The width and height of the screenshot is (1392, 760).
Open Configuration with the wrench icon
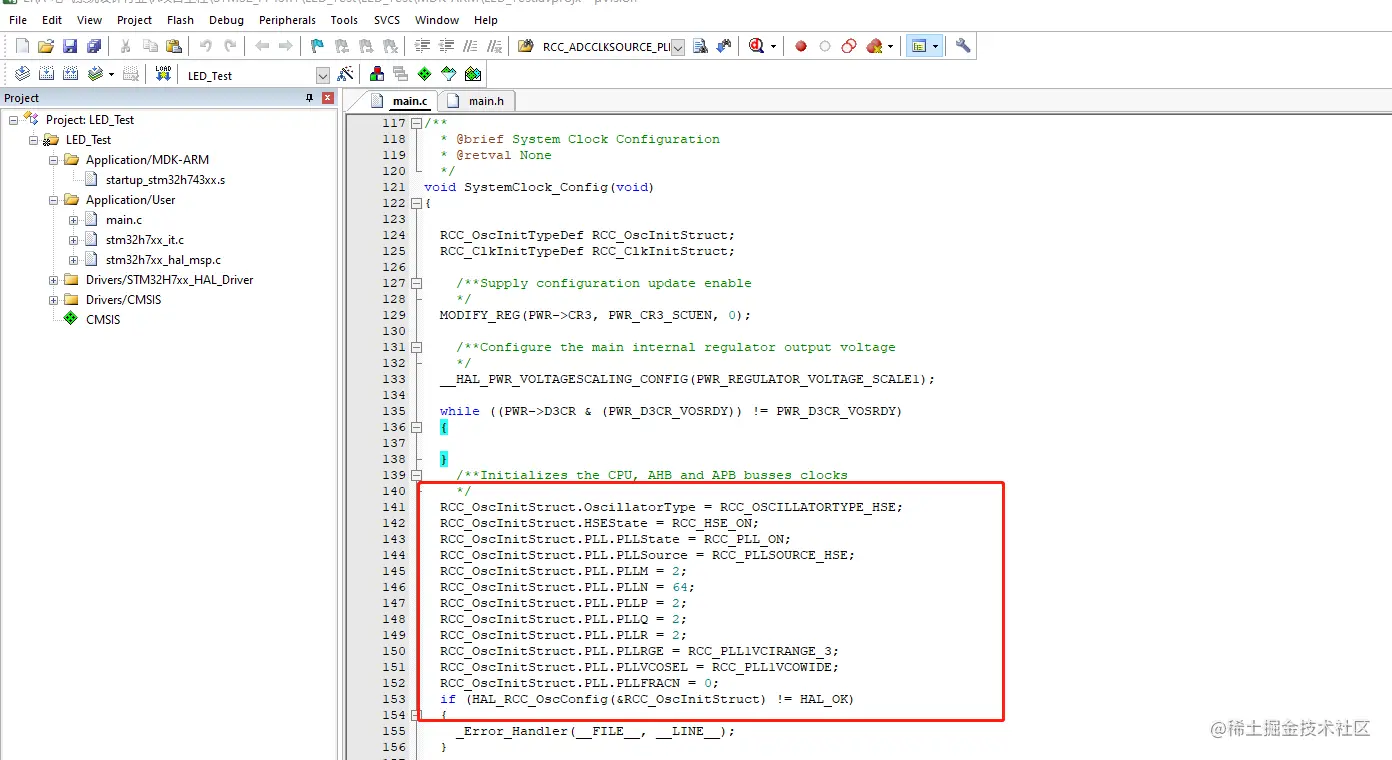click(963, 46)
